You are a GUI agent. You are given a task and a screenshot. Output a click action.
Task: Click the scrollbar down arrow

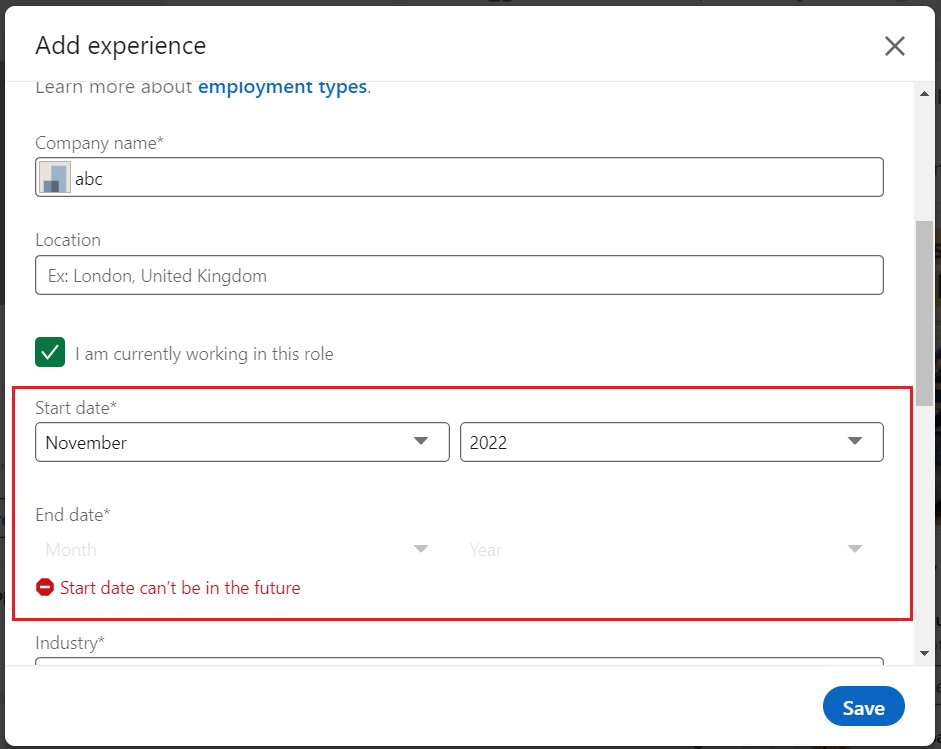(924, 653)
